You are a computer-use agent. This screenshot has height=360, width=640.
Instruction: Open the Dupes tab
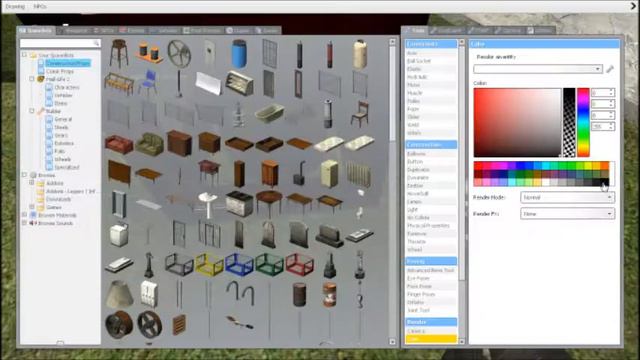pos(238,31)
